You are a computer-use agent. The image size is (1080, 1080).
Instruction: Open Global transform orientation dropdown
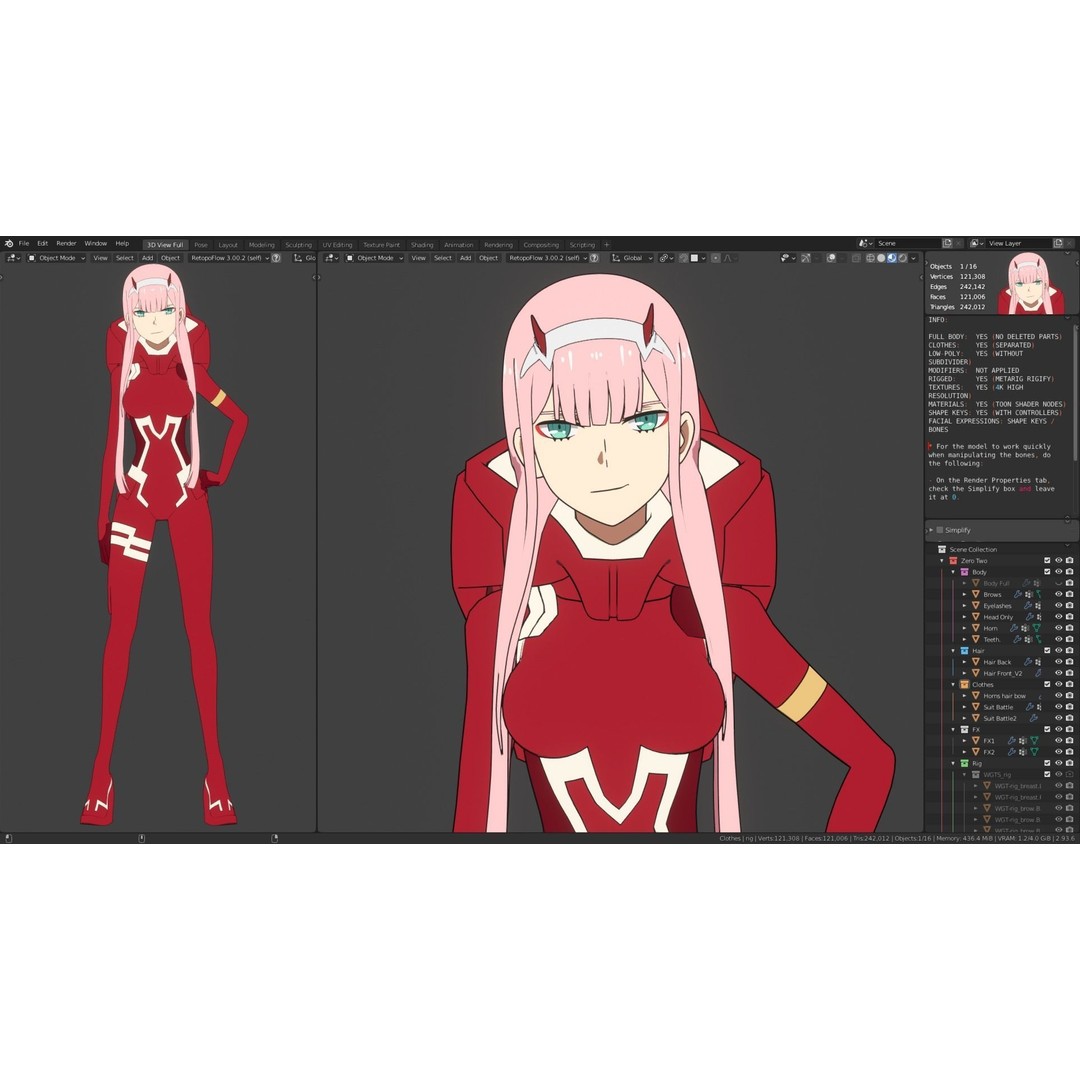(632, 258)
